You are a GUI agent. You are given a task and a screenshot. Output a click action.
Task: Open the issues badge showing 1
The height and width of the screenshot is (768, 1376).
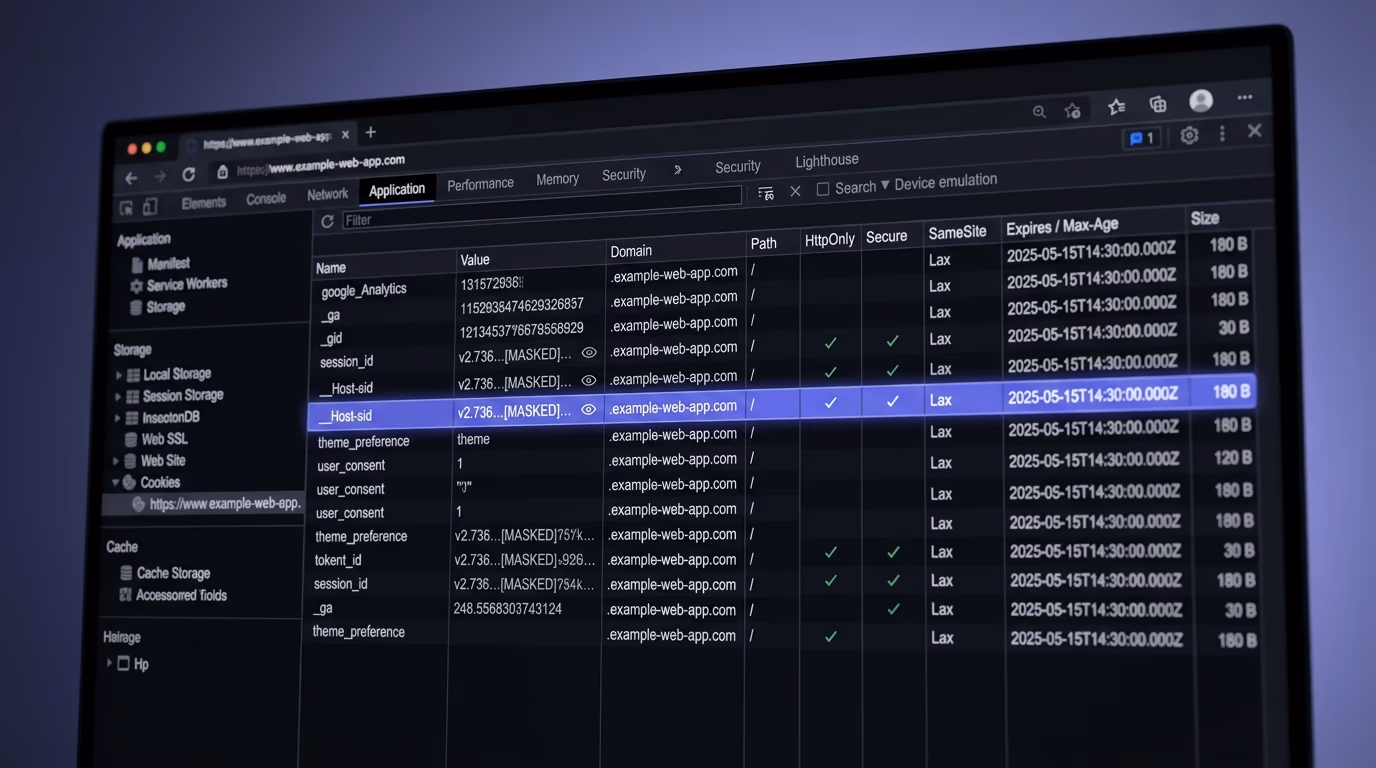(x=1141, y=139)
